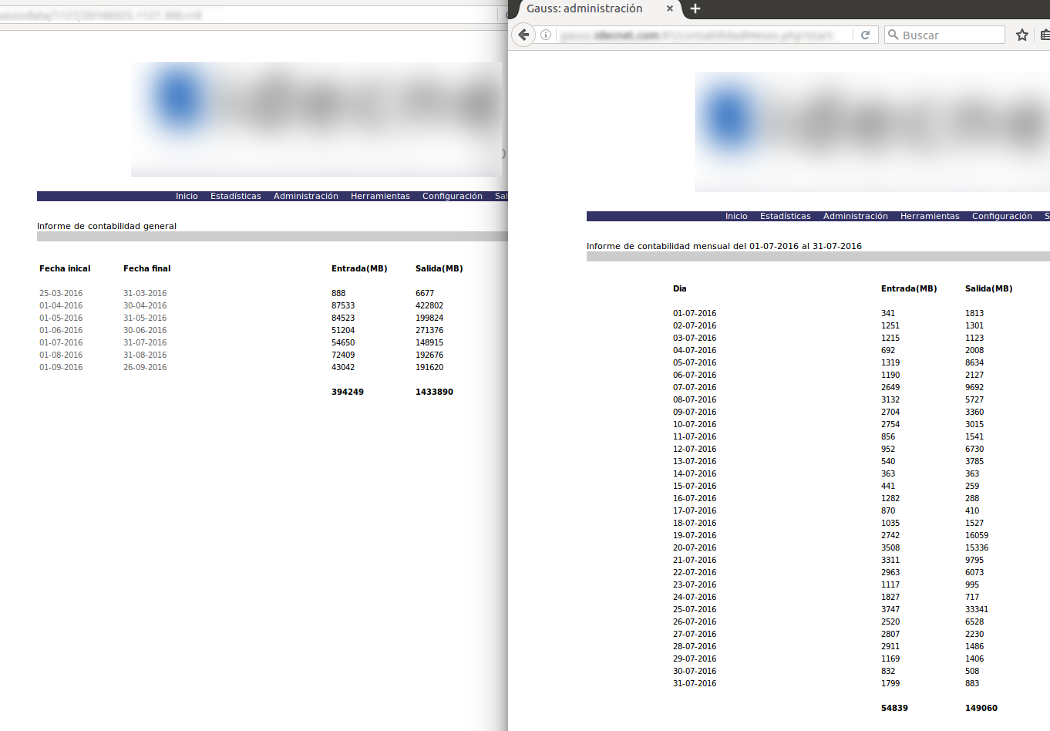This screenshot has width=1050, height=731.
Task: Open Inicio in the left window menu
Action: 187,196
